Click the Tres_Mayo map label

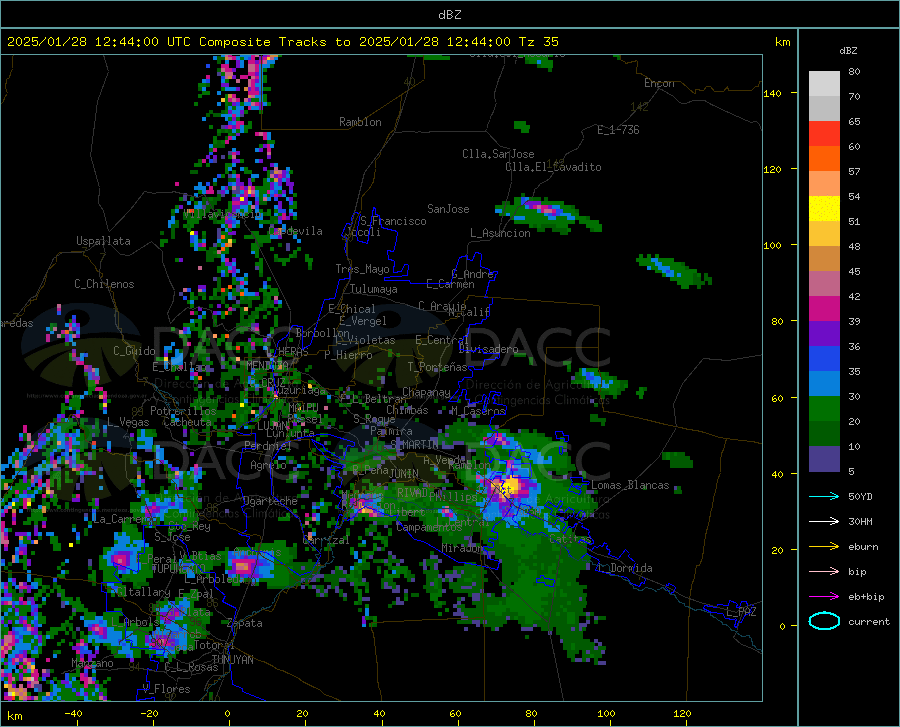(x=362, y=269)
